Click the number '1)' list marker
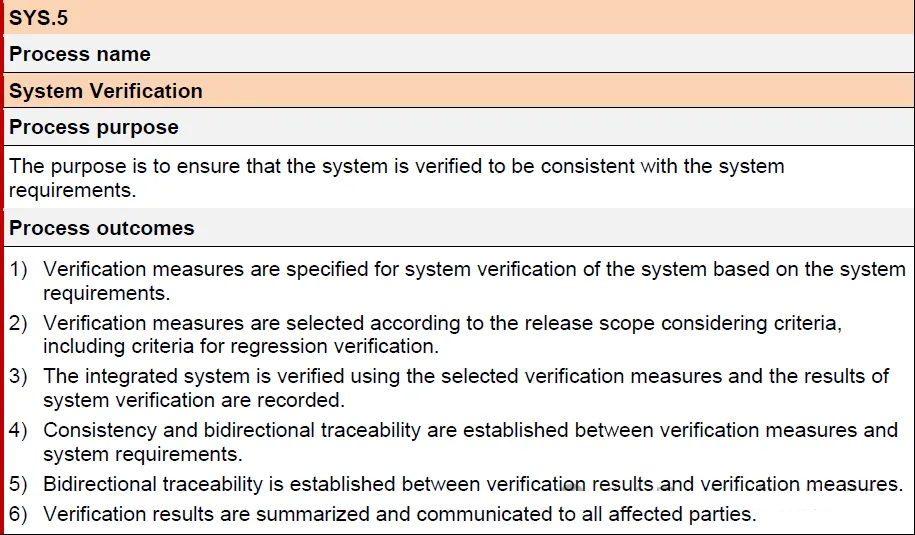Viewport: 915px width, 535px height. point(18,269)
